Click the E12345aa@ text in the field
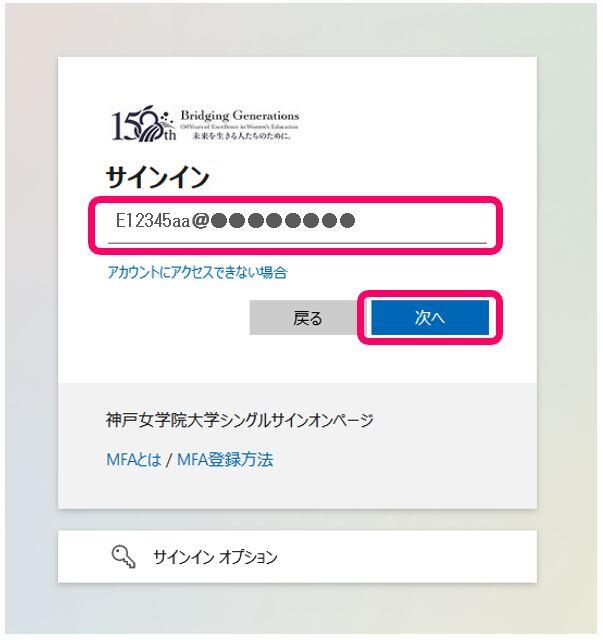The width and height of the screenshot is (603, 640). 162,221
